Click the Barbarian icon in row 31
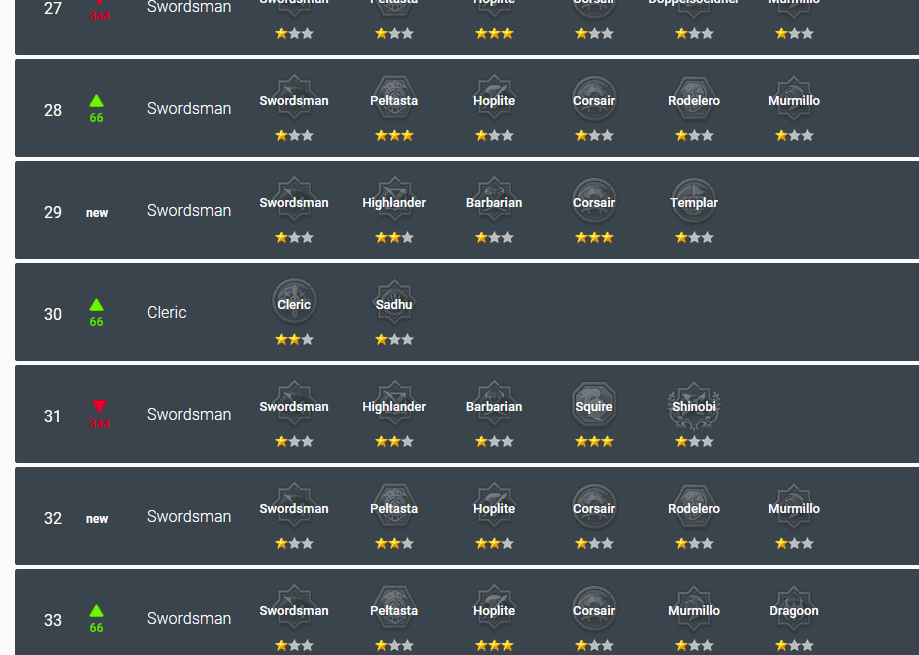919x655 pixels. point(494,404)
